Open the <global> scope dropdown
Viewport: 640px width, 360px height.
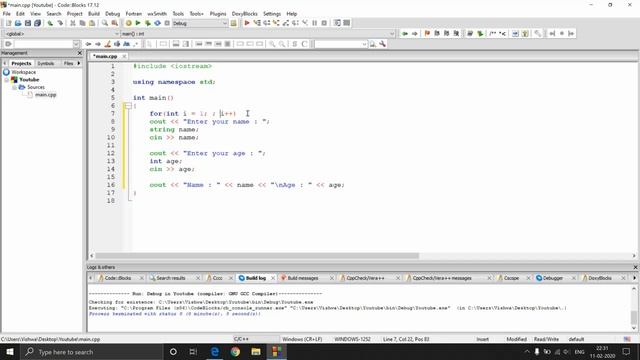click(116, 34)
